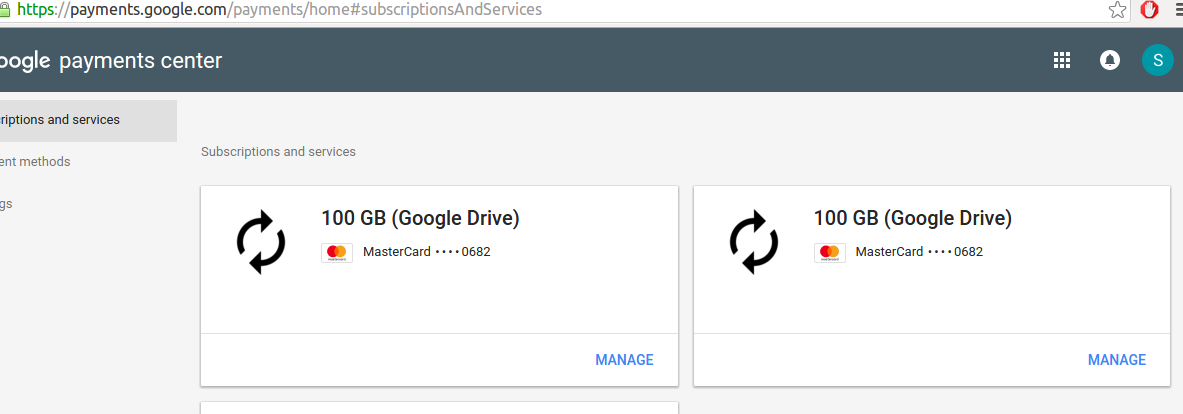Open the account avatar labeled S
This screenshot has height=414, width=1183.
[x=1157, y=60]
